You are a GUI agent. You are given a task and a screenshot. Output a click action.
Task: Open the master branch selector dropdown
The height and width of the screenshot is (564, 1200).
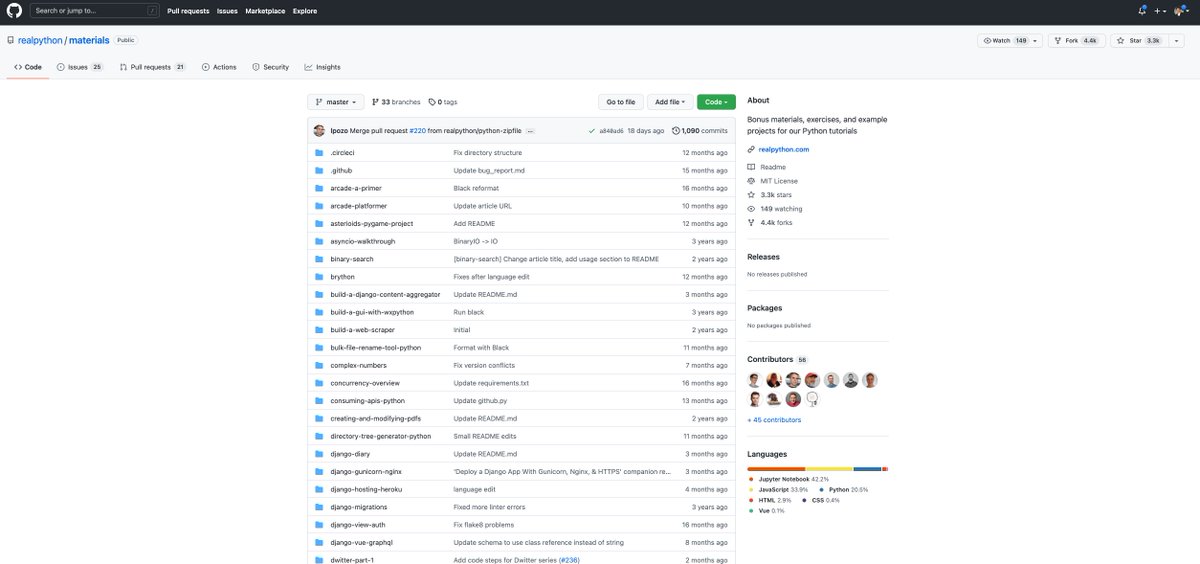pyautogui.click(x=335, y=102)
